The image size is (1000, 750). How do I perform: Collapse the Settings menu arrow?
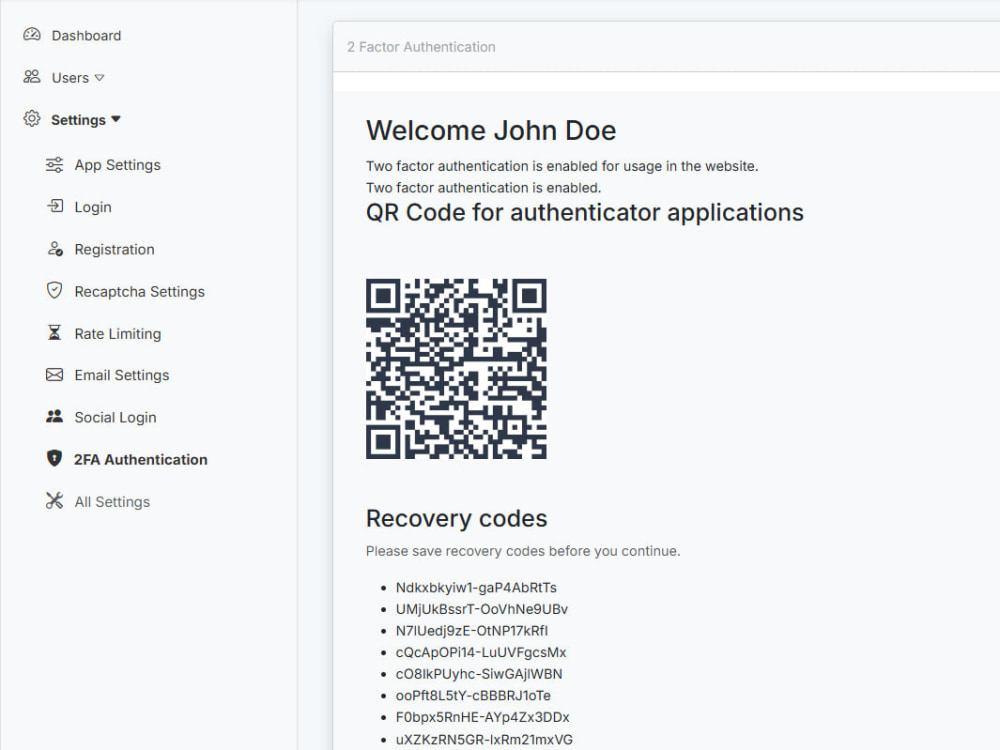115,119
